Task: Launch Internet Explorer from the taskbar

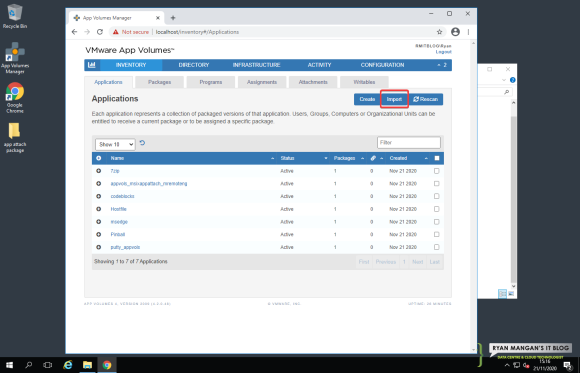Action: [x=68, y=365]
